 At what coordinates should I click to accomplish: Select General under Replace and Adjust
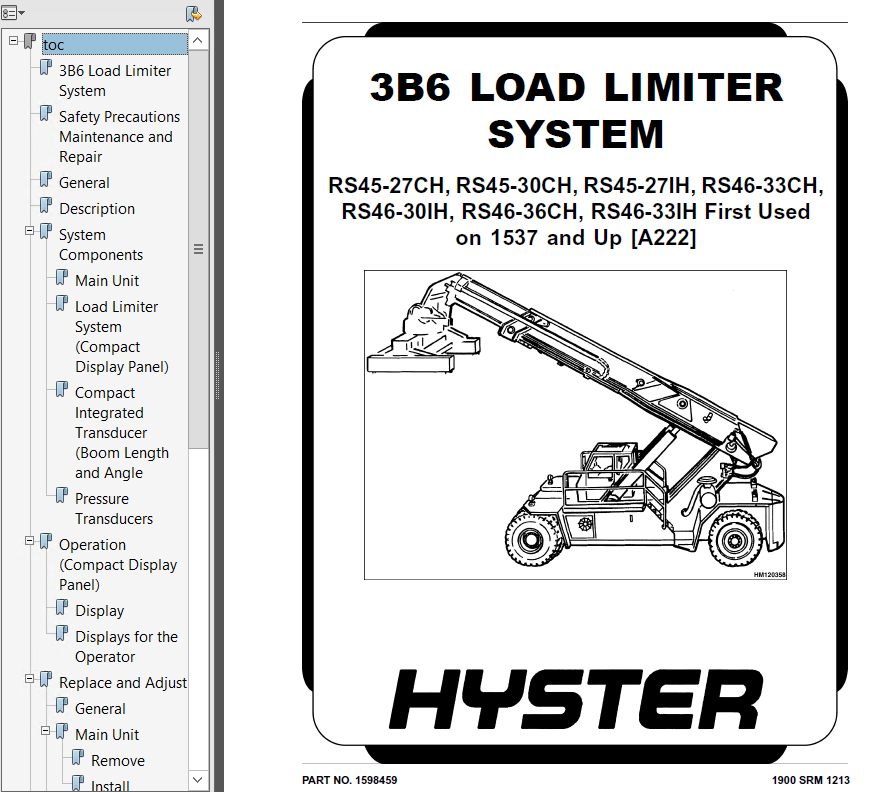coord(100,709)
